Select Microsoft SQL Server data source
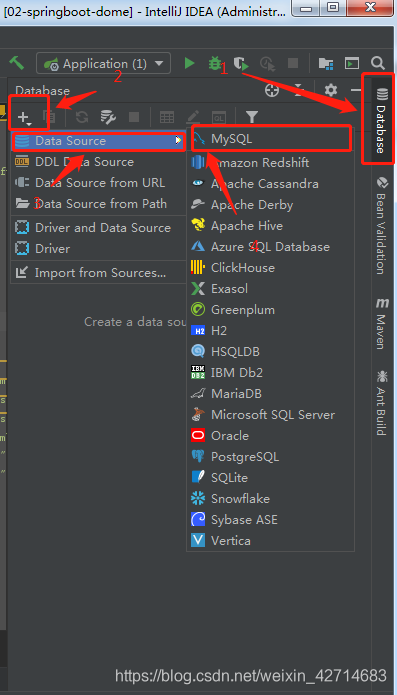 tap(271, 414)
